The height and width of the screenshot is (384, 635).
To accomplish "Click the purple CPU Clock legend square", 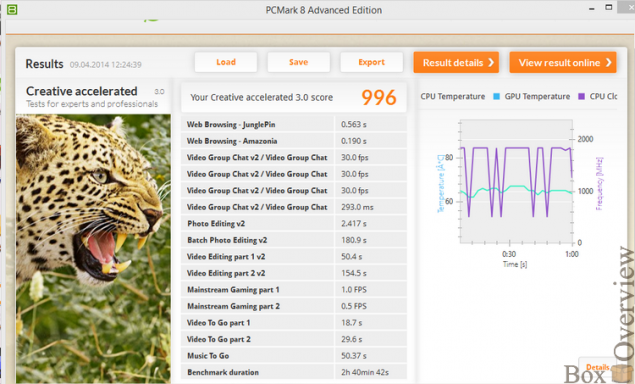I will point(582,96).
